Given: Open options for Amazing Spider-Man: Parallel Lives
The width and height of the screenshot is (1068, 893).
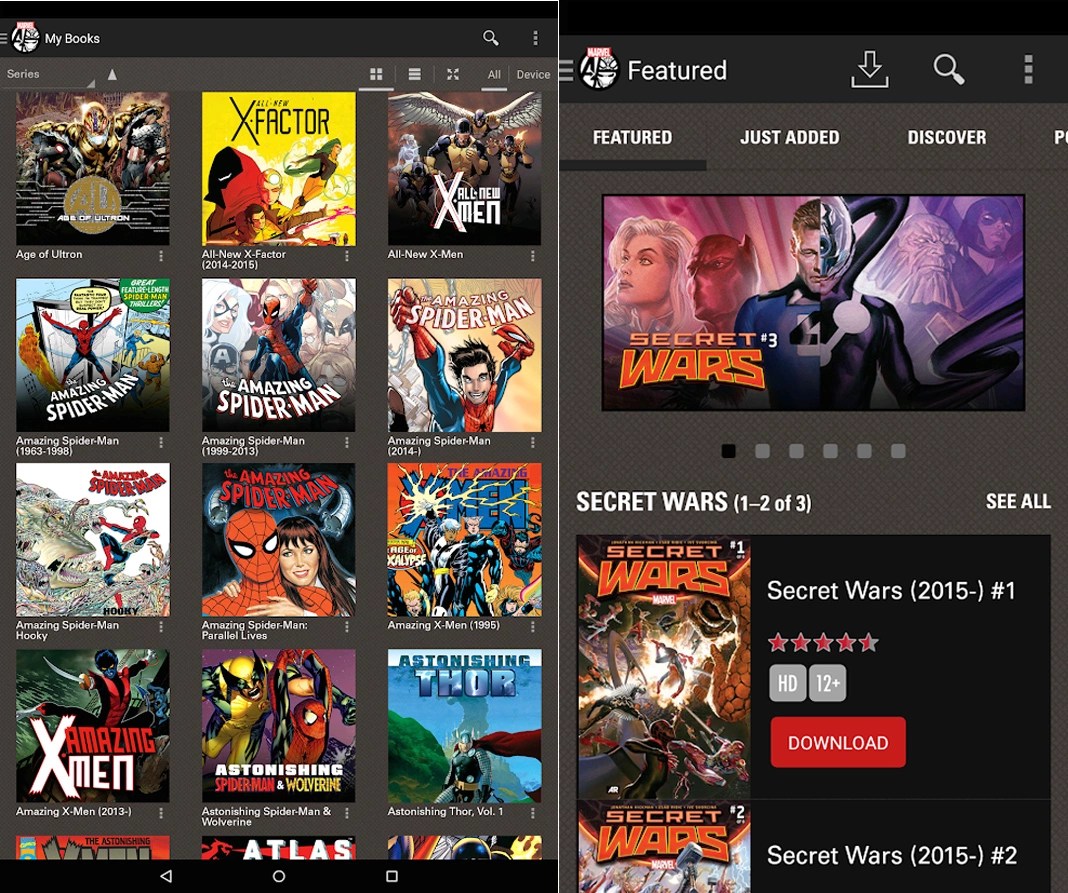Looking at the screenshot, I should pyautogui.click(x=347, y=627).
